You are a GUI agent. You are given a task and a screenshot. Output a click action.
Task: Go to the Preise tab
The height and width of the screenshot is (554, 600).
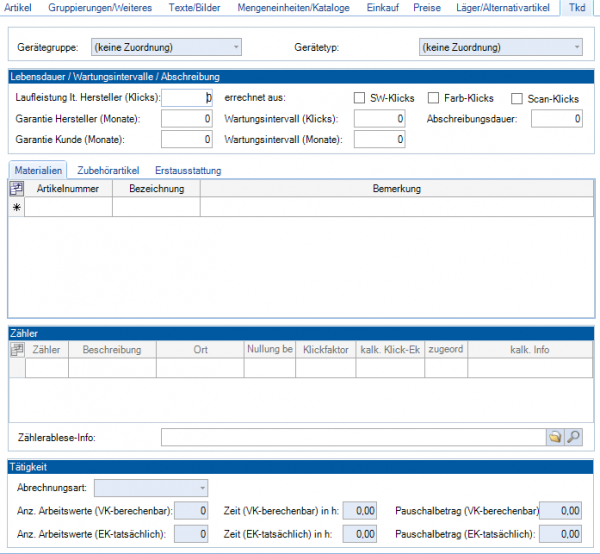pyautogui.click(x=426, y=8)
